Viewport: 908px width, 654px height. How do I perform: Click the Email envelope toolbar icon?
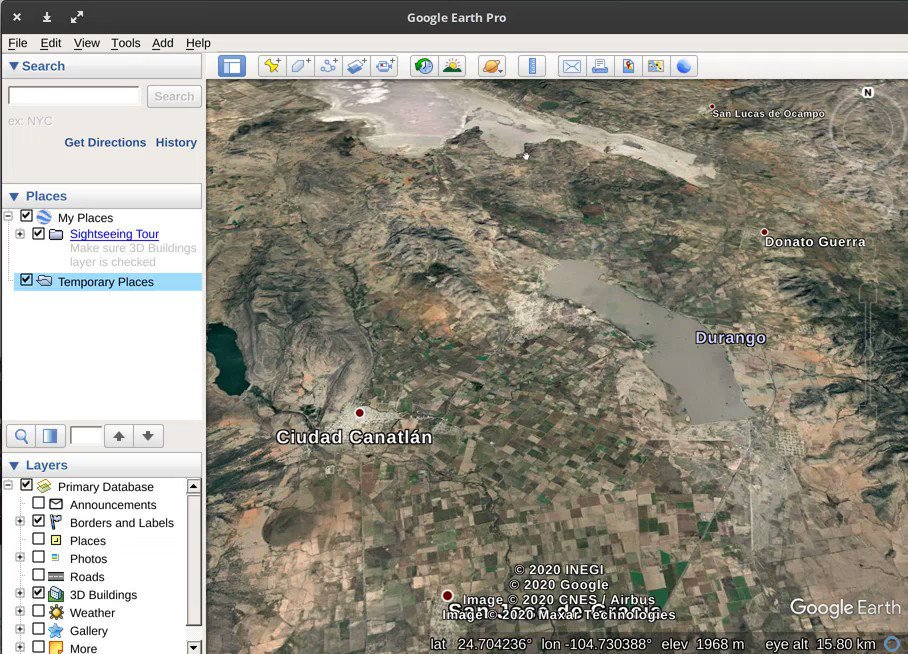pyautogui.click(x=571, y=66)
